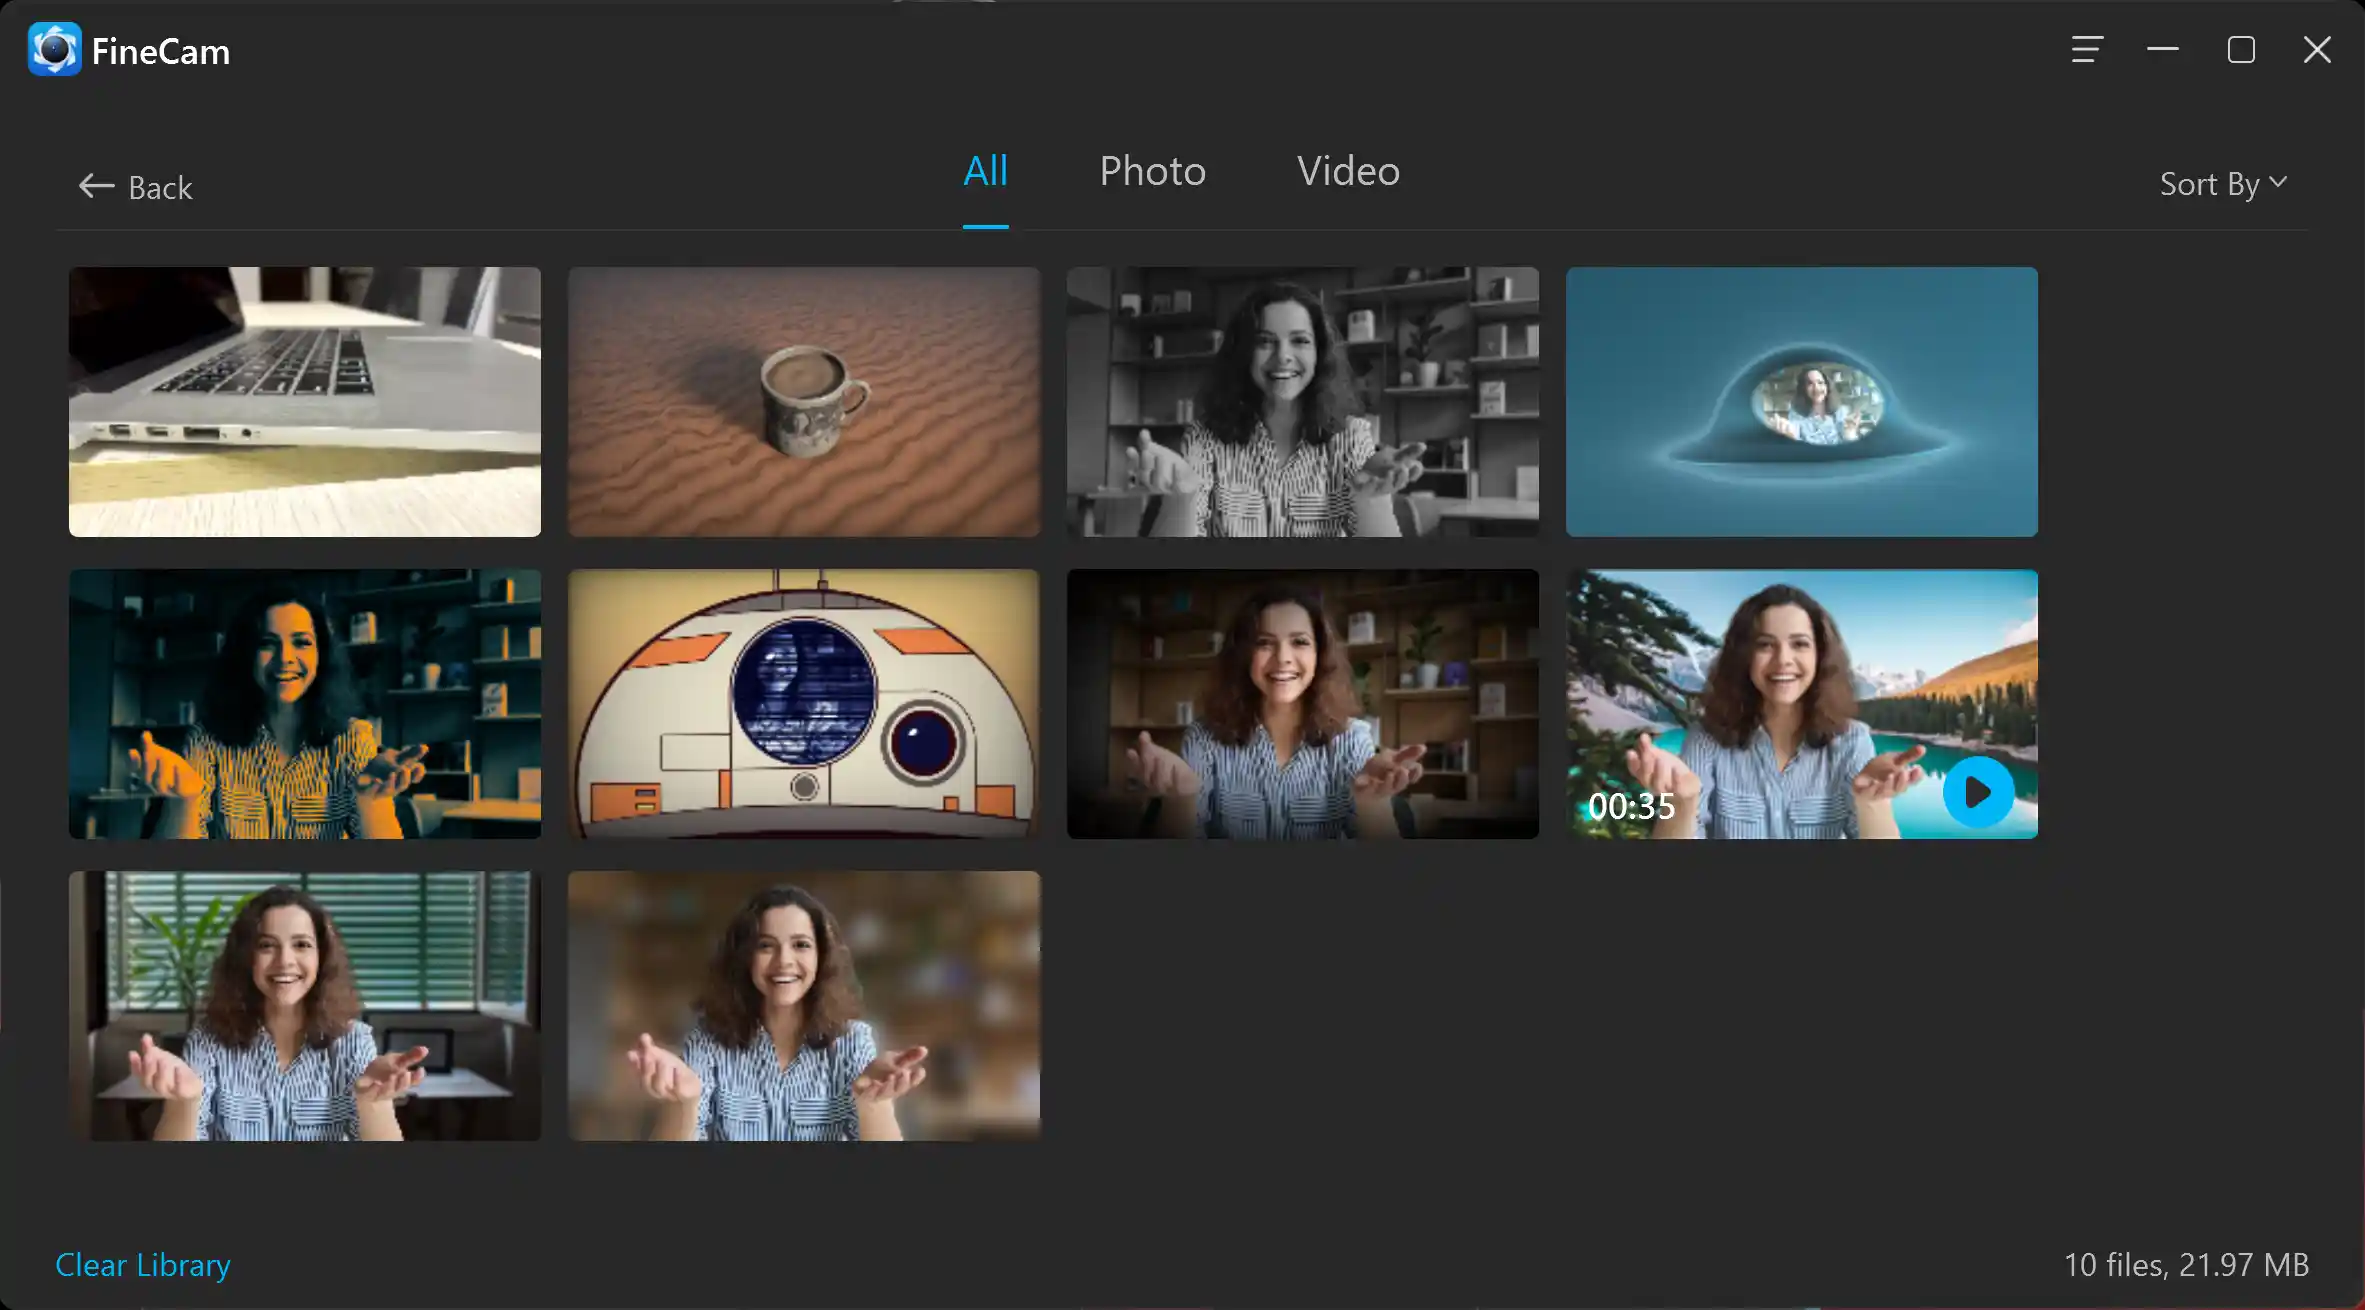Open the blurred background portrait thumbnail
This screenshot has height=1310, width=2365.
point(803,1006)
